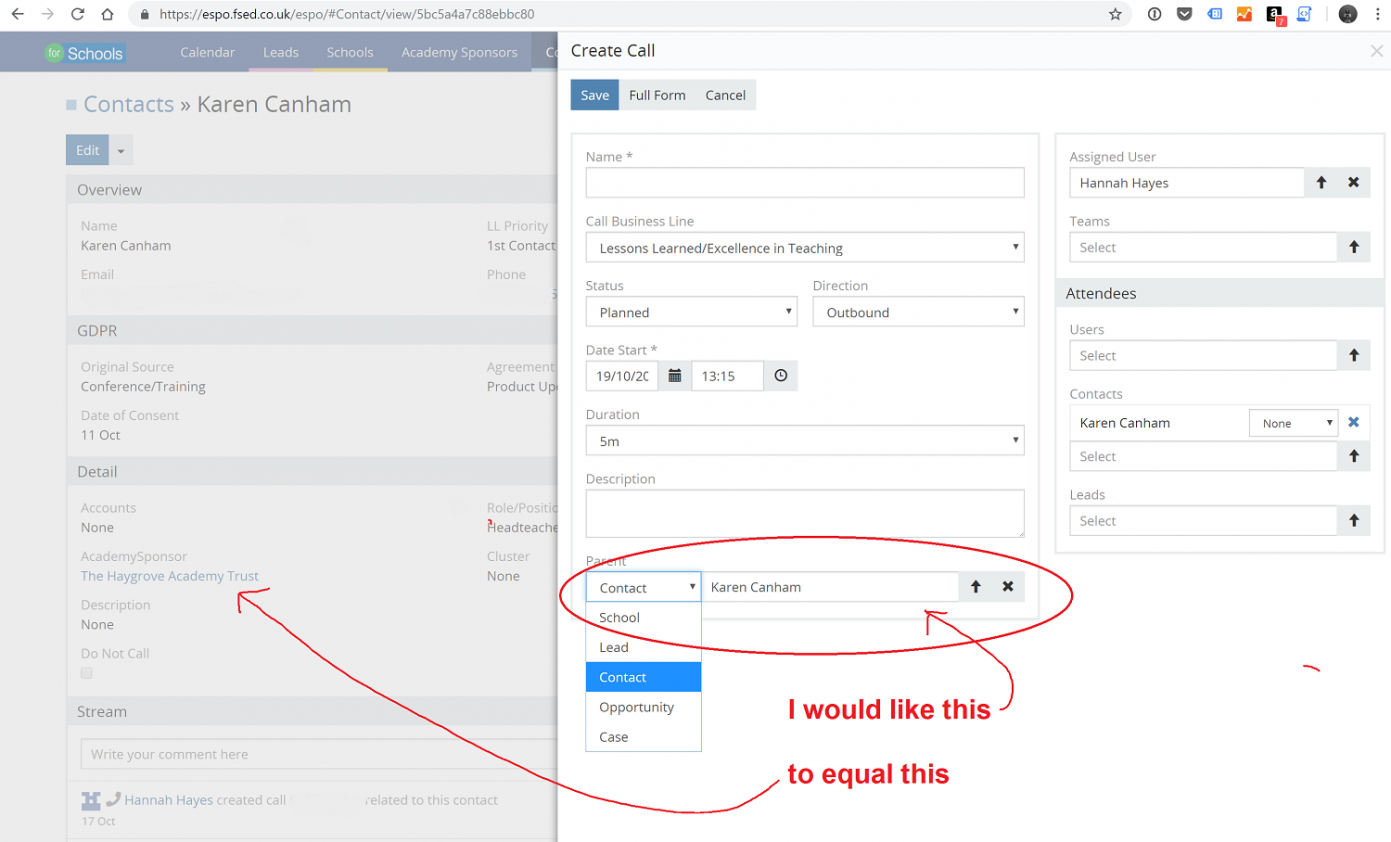Image resolution: width=1391 pixels, height=842 pixels.
Task: Click the Assigned User field Hannah Hayes
Action: pos(1187,183)
